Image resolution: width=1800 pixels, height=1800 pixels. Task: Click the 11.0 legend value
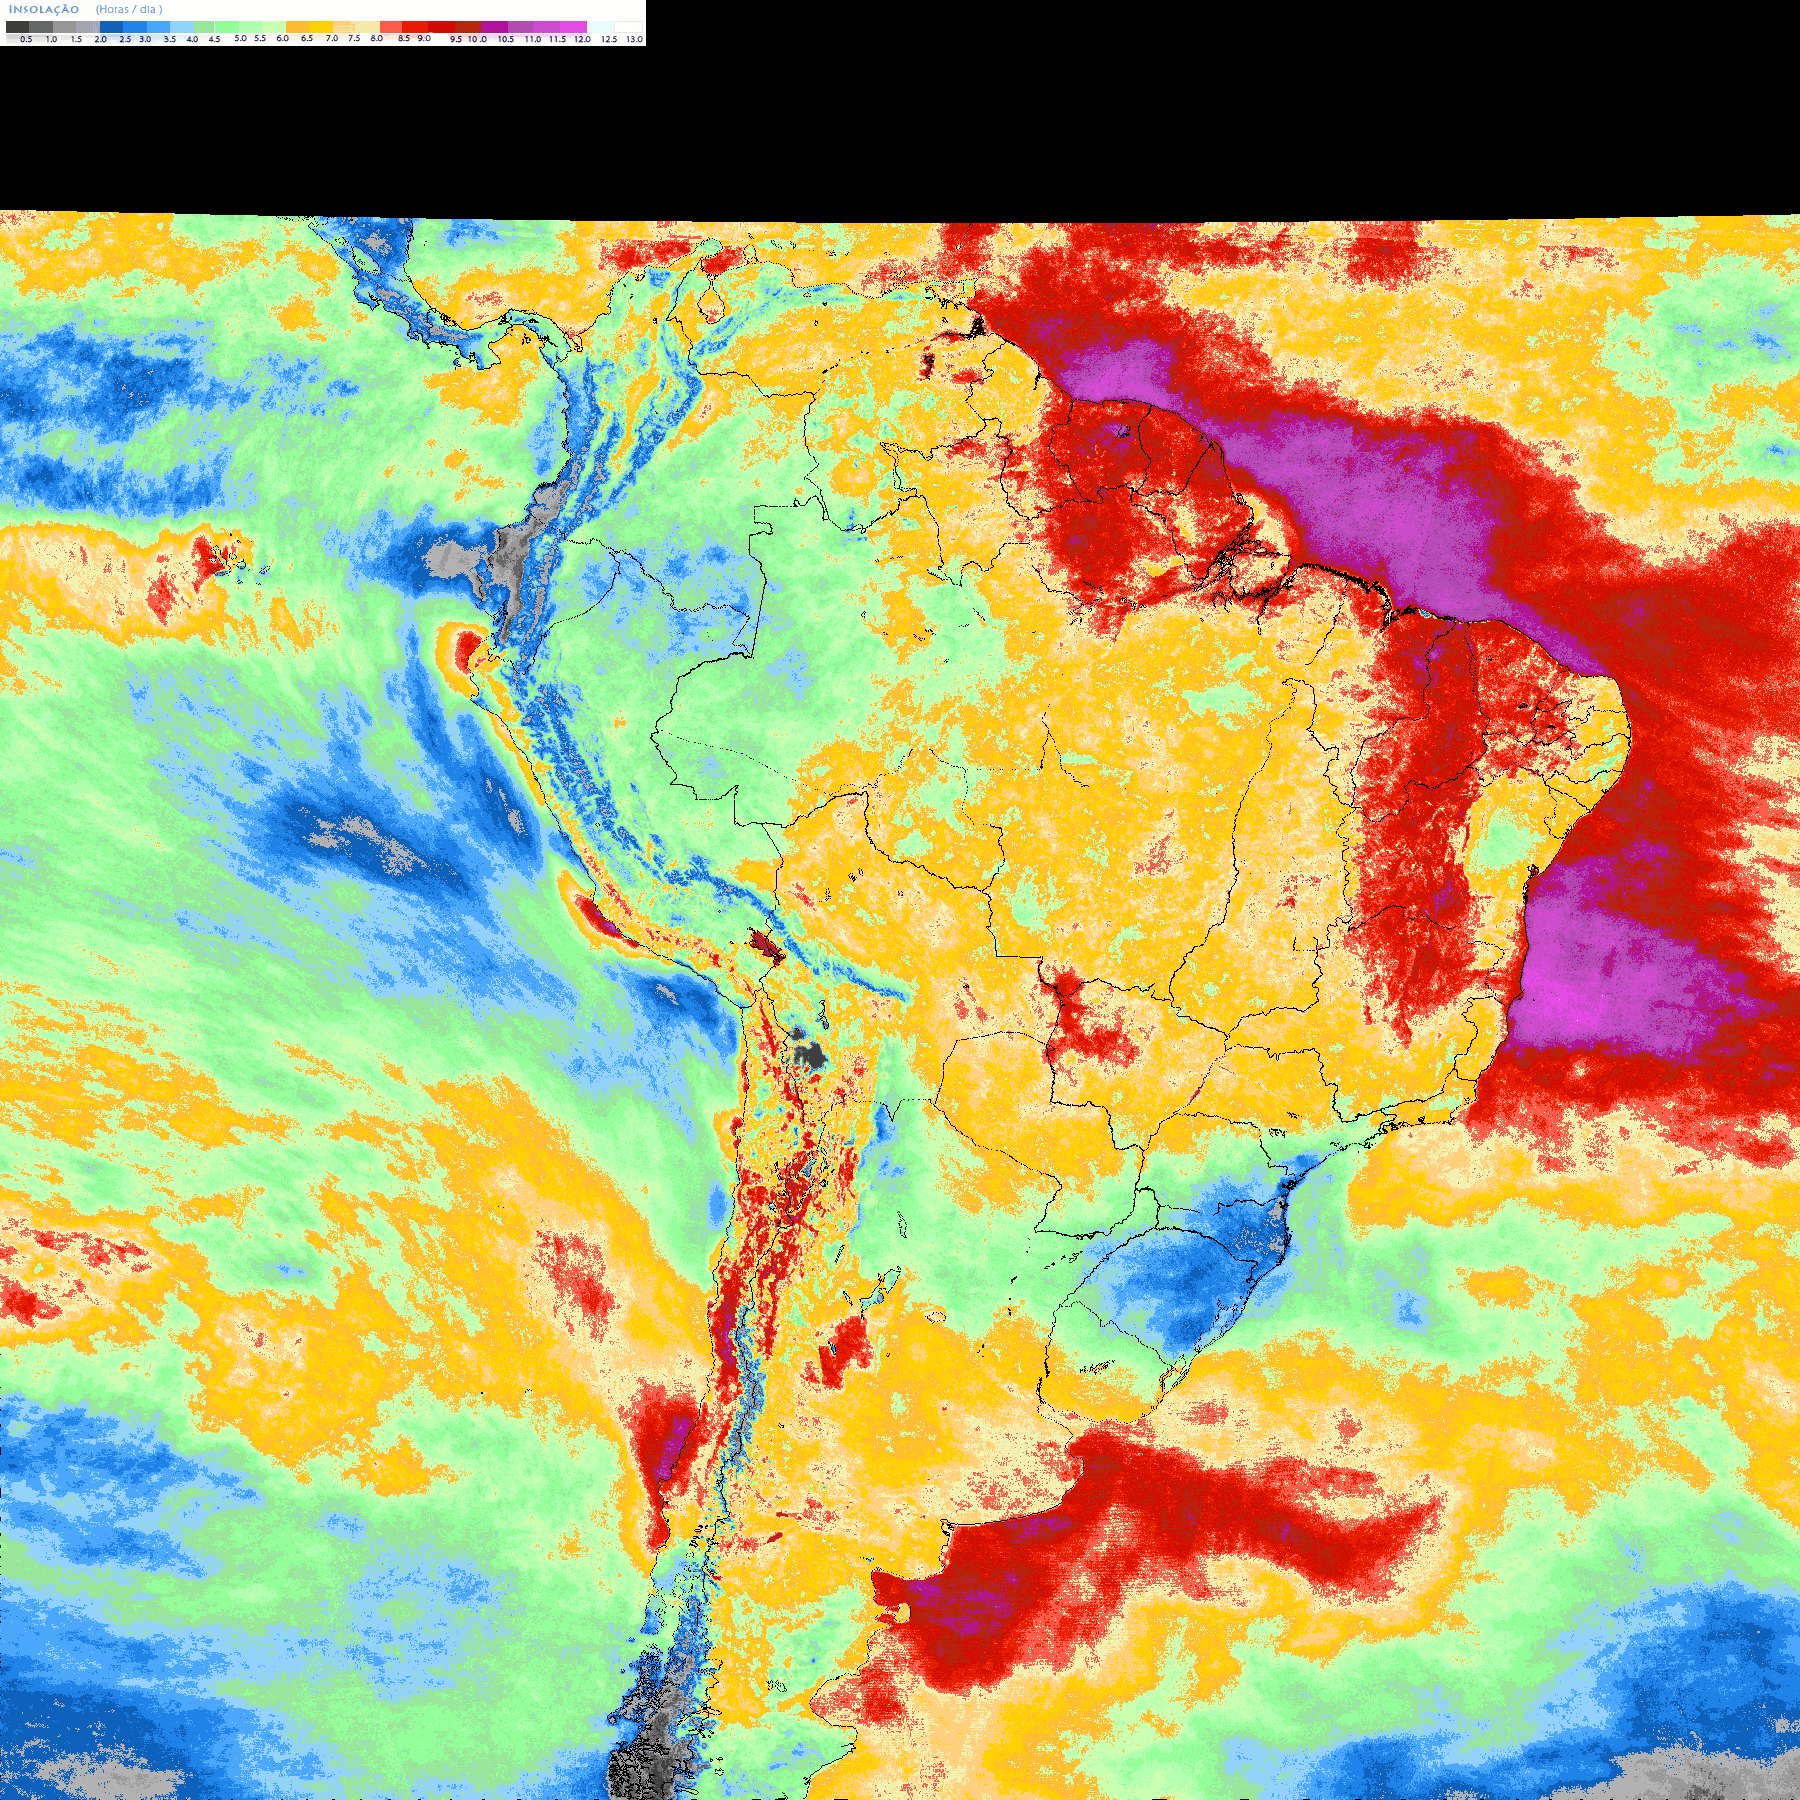coord(533,39)
